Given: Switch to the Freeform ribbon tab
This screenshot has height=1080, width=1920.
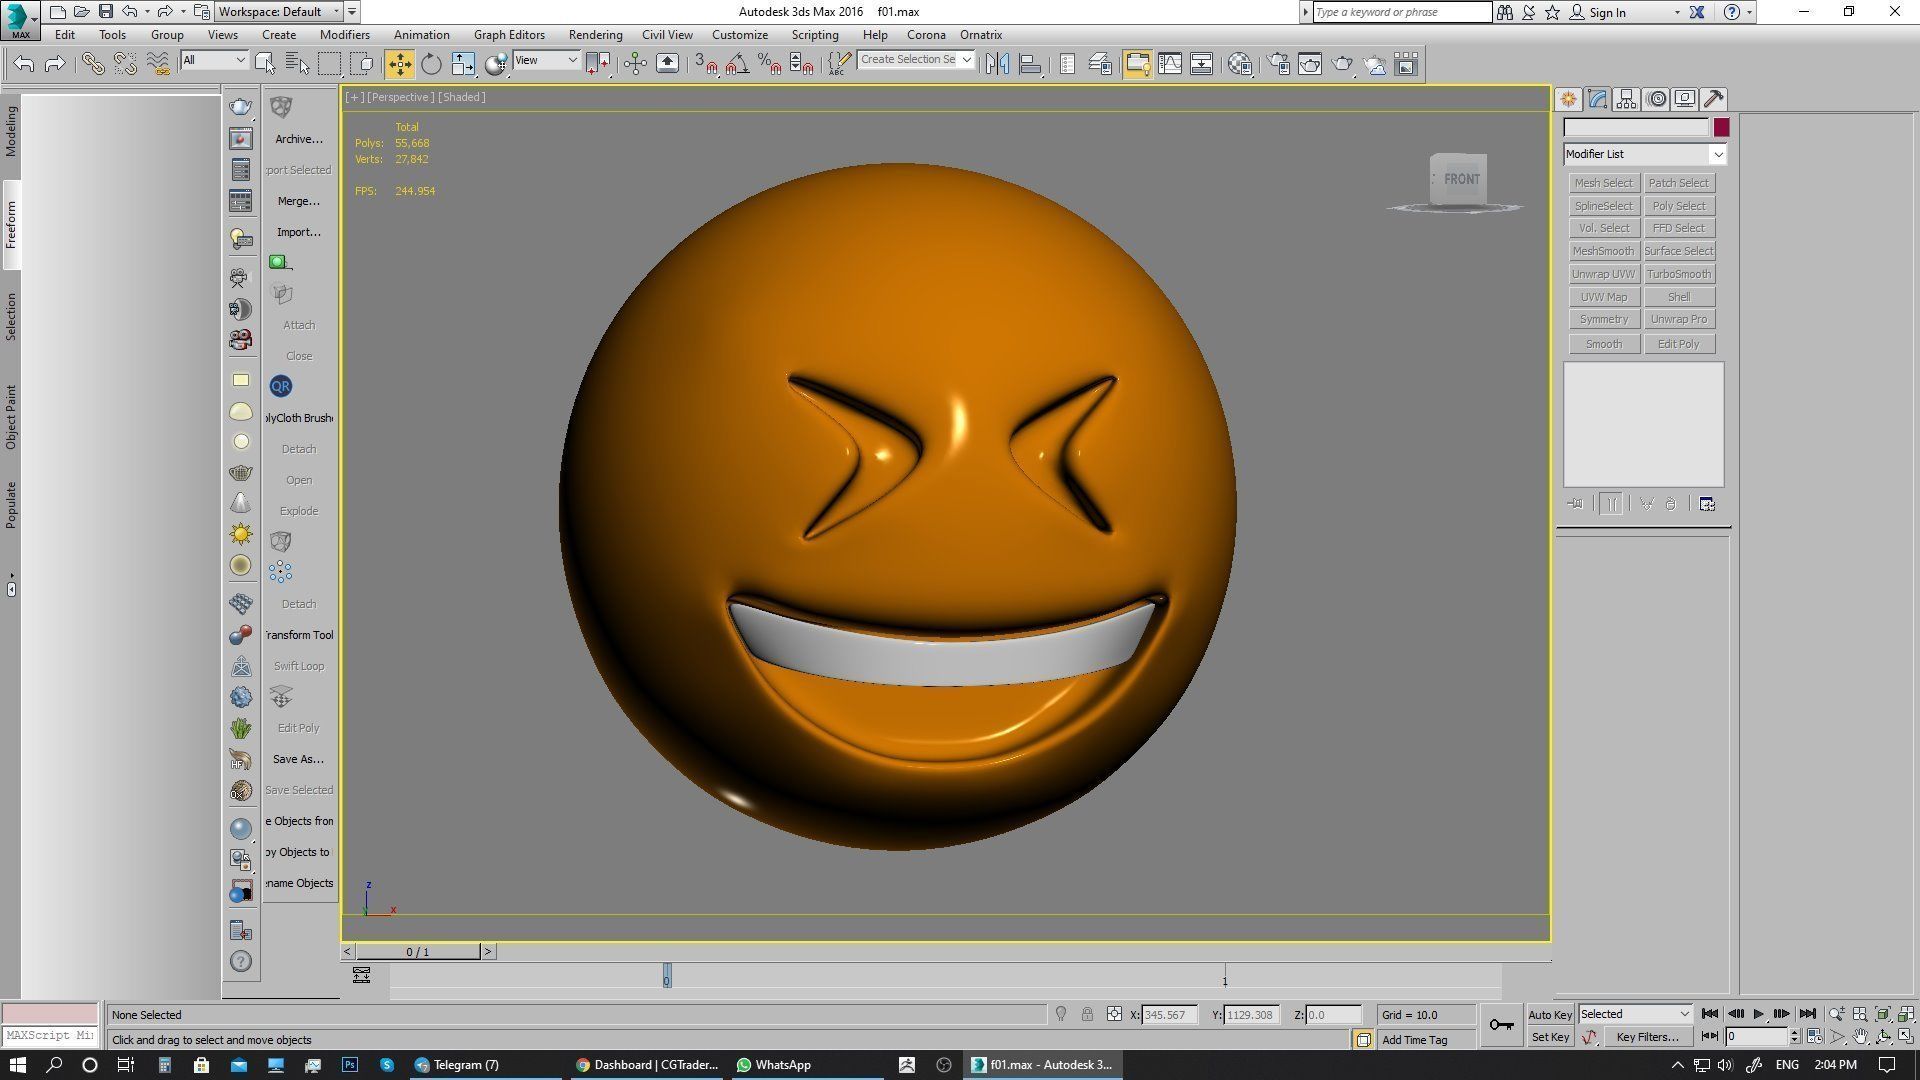Looking at the screenshot, I should pos(11,225).
